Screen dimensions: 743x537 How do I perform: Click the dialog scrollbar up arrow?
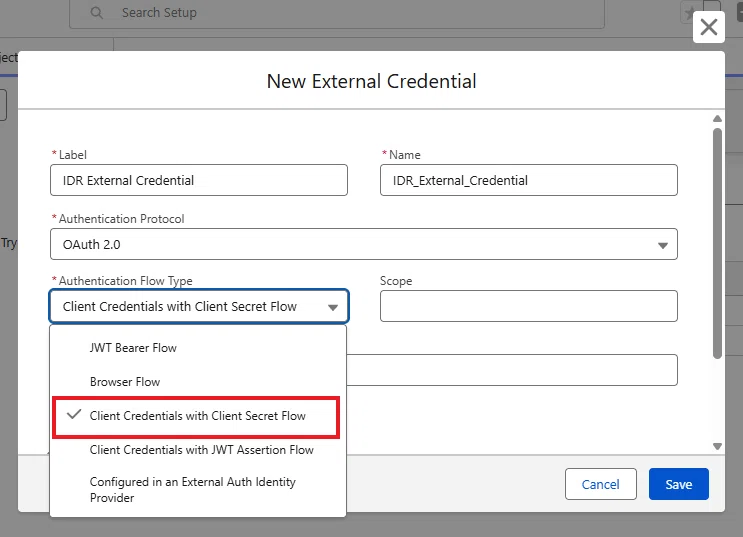pos(717,118)
